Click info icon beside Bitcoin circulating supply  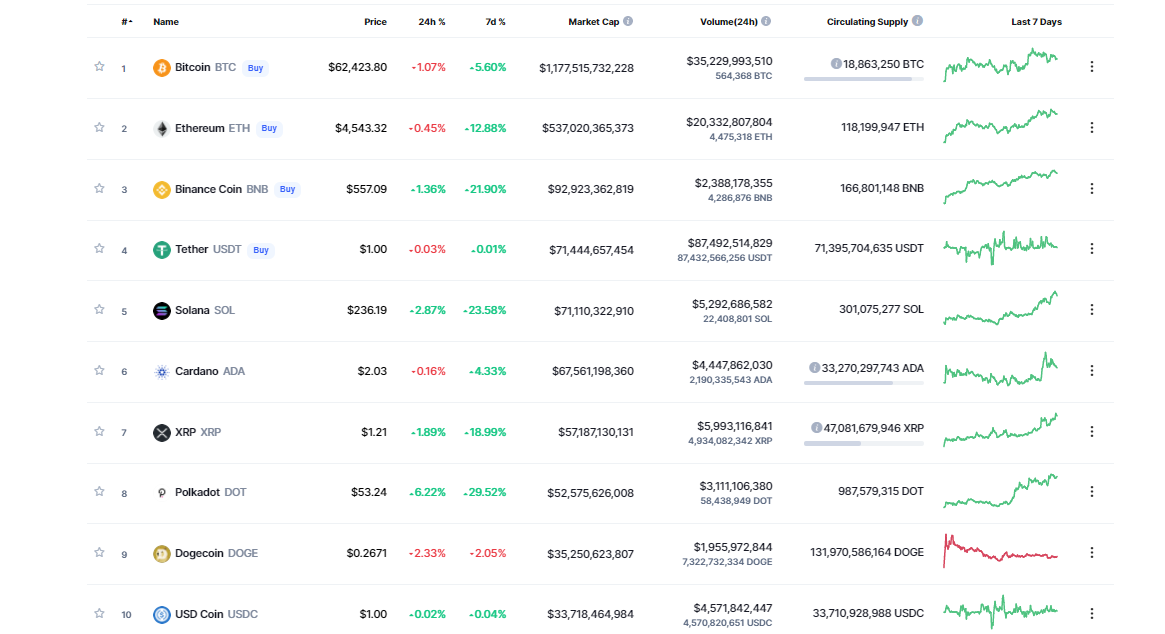tap(836, 64)
